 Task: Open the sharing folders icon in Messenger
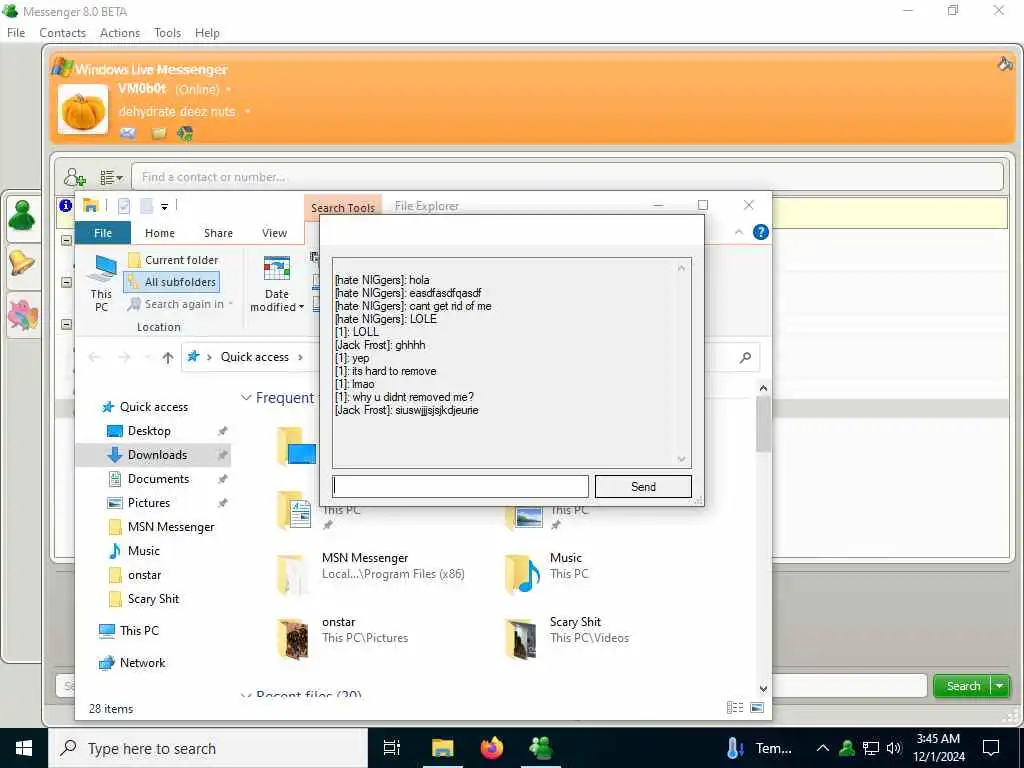(159, 133)
